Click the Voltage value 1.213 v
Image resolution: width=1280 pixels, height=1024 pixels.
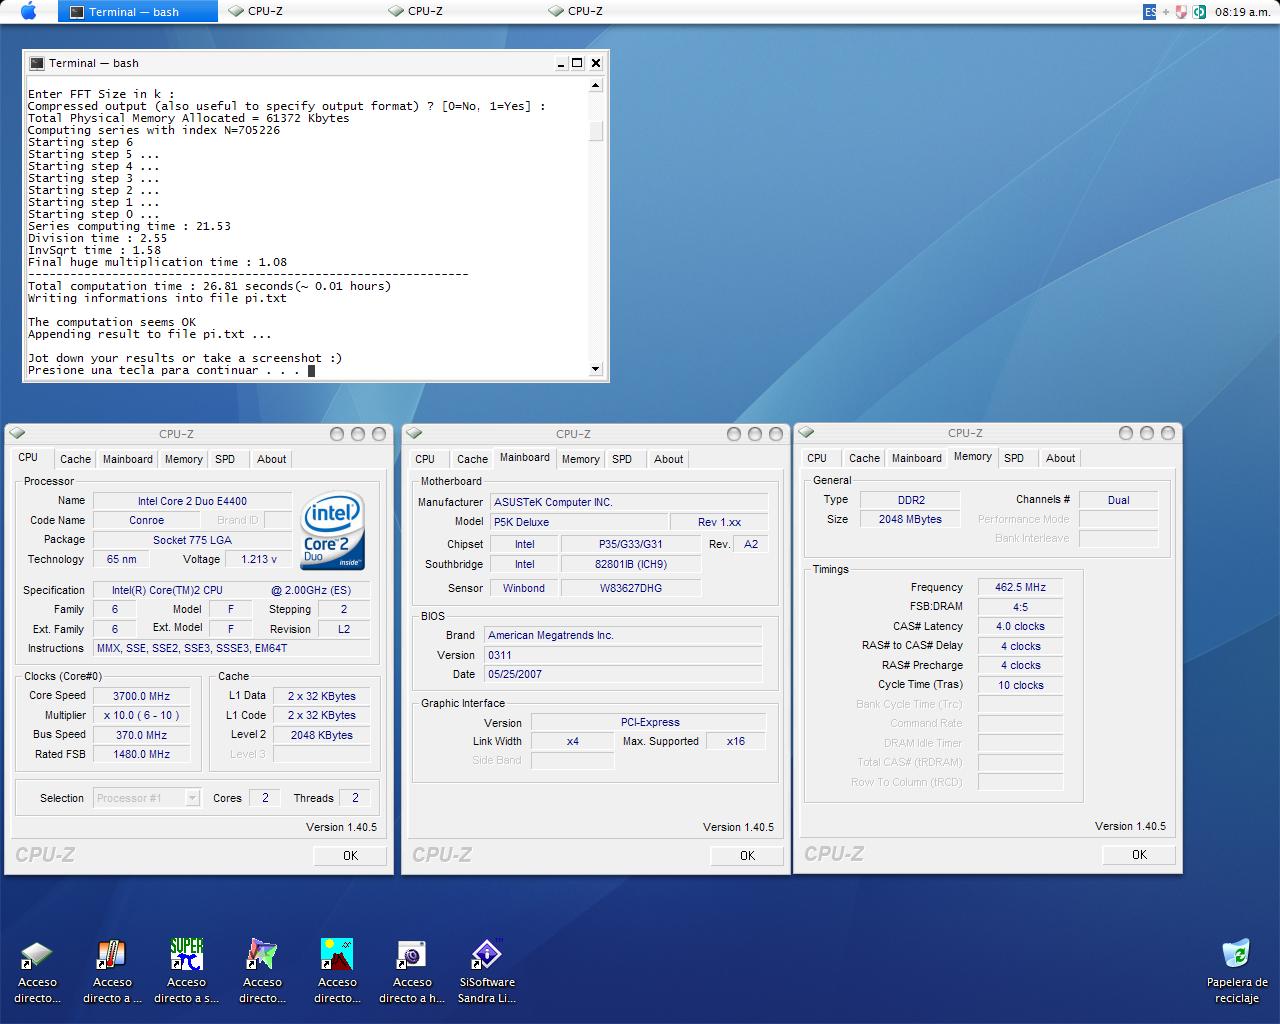[259, 560]
